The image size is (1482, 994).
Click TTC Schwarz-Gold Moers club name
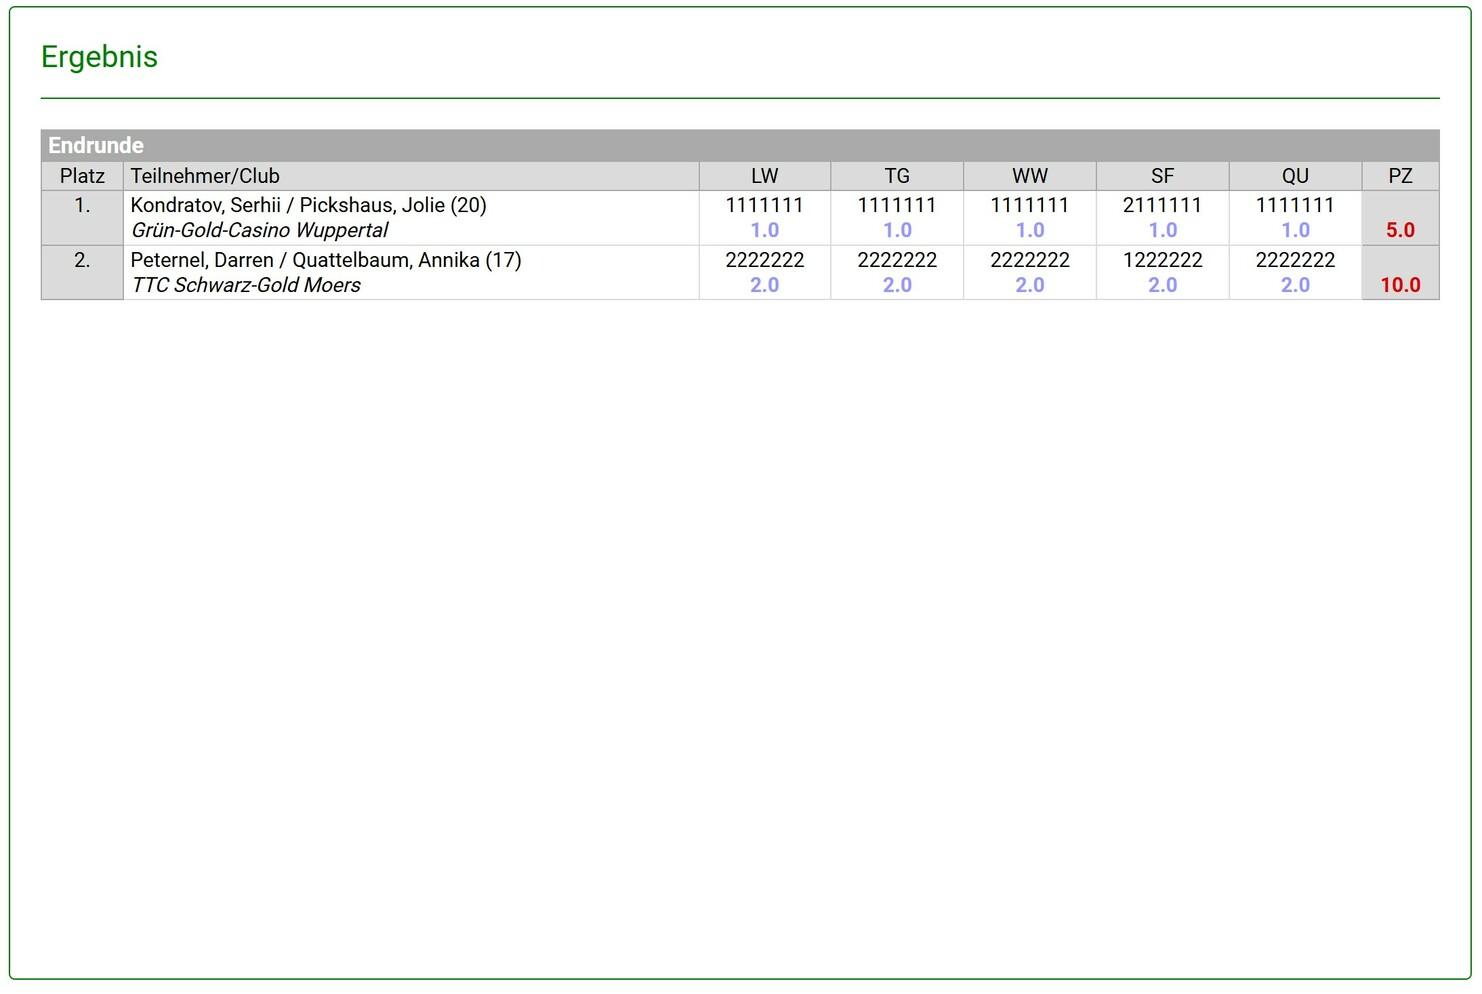[246, 285]
